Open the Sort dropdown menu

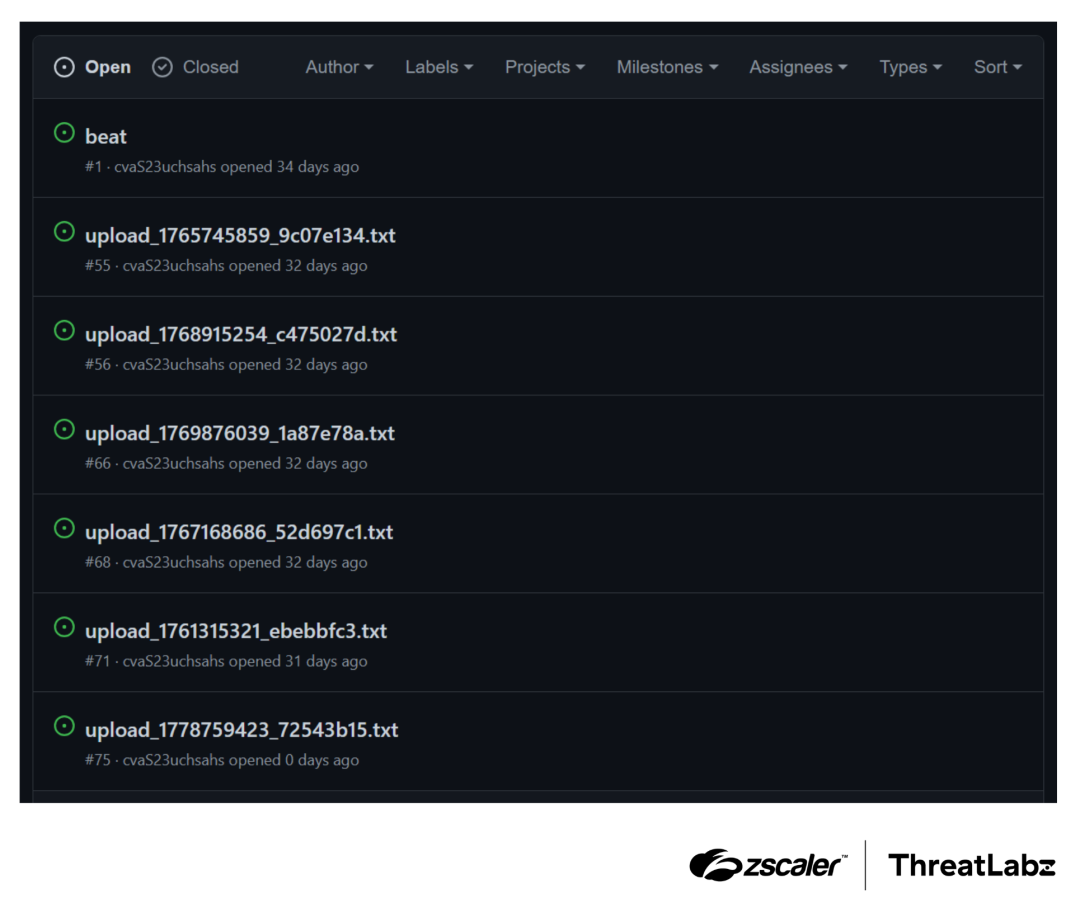coord(997,67)
